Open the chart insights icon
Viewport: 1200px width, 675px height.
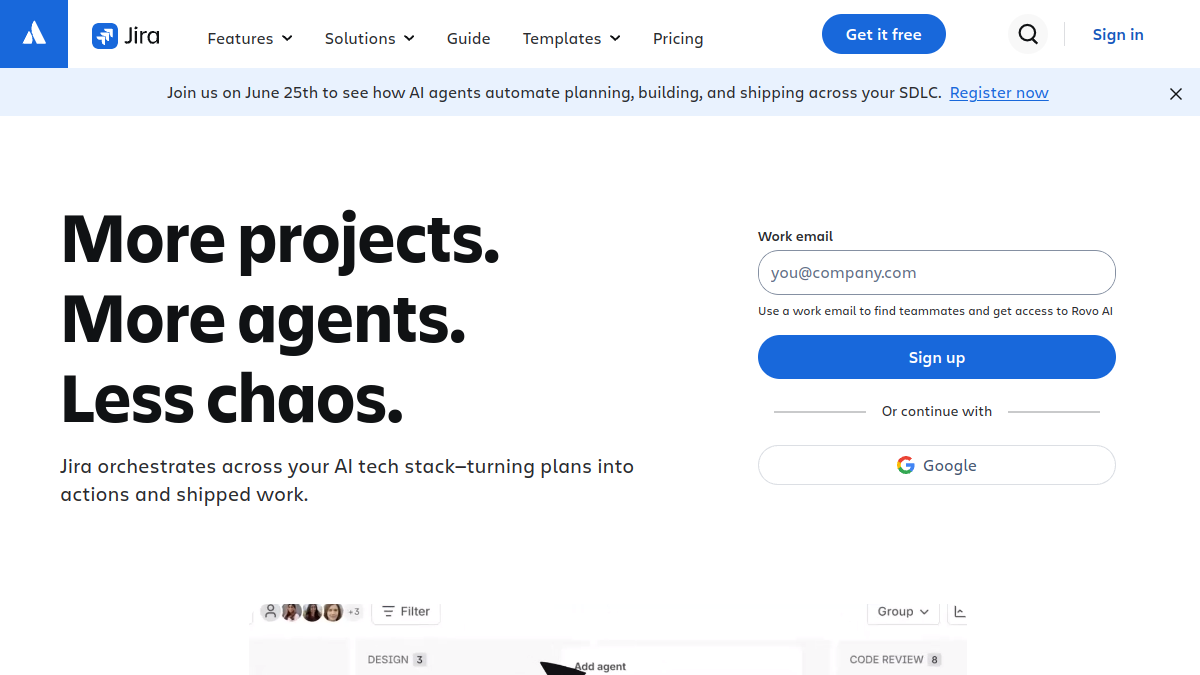tap(959, 612)
